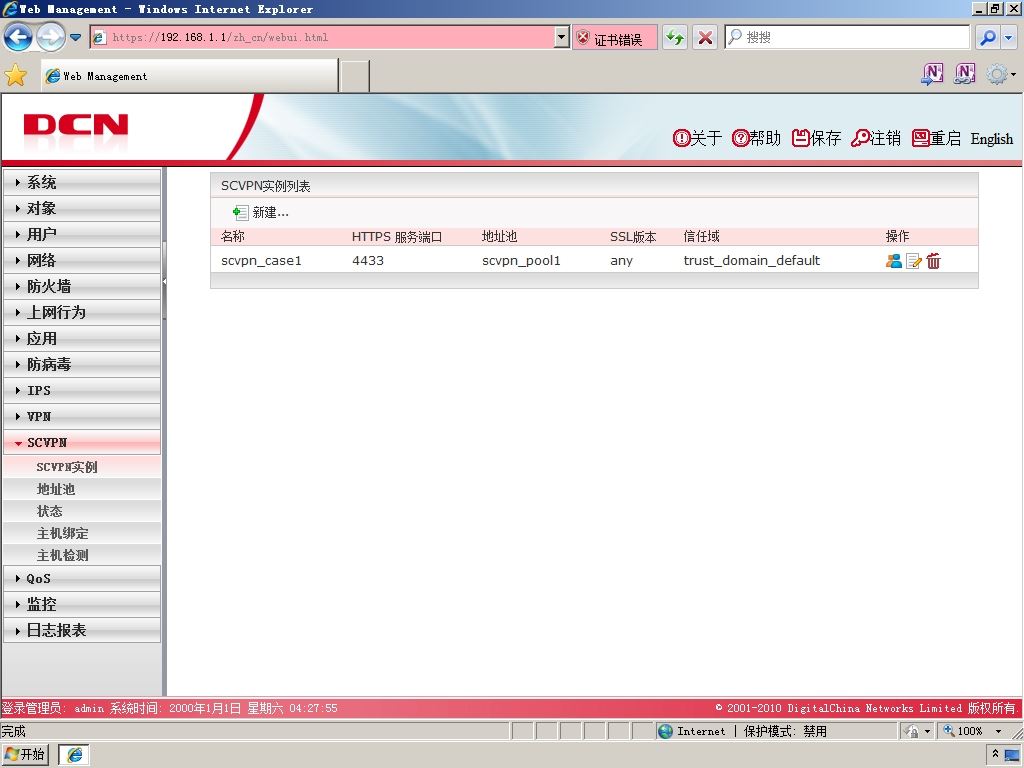This screenshot has width=1024, height=768.
Task: Expand 应用 menu in sidebar
Action: [x=82, y=338]
